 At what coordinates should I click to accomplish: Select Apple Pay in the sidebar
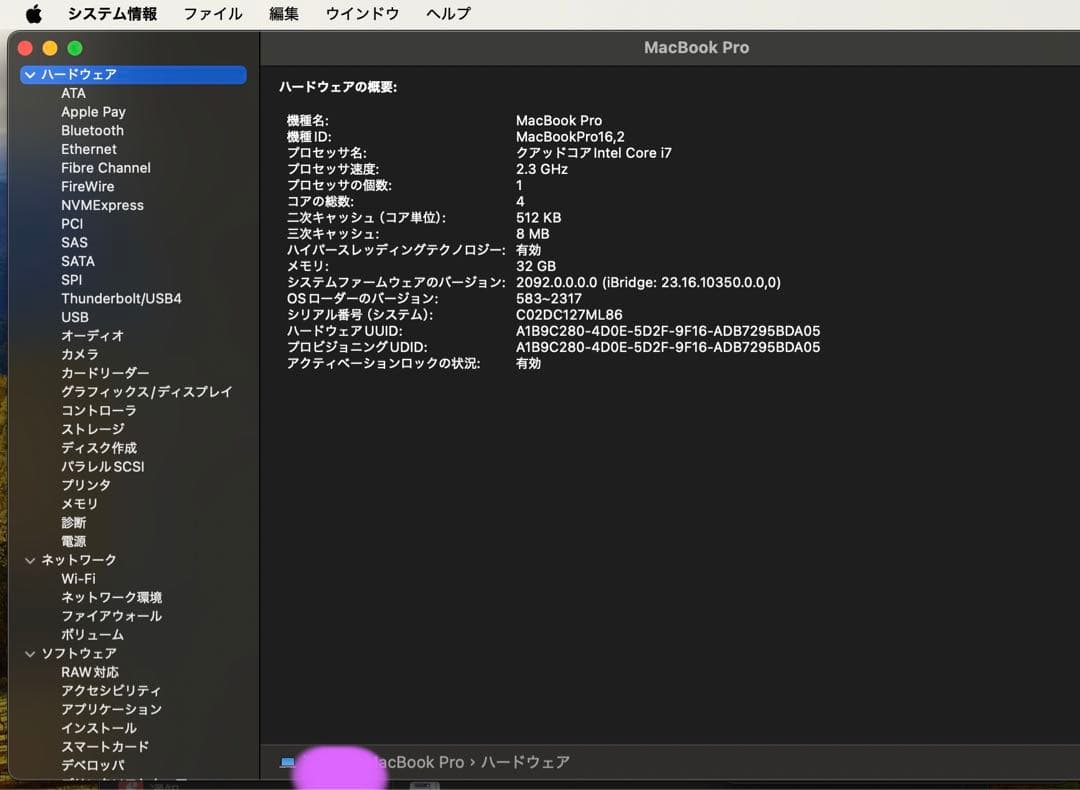pos(93,112)
